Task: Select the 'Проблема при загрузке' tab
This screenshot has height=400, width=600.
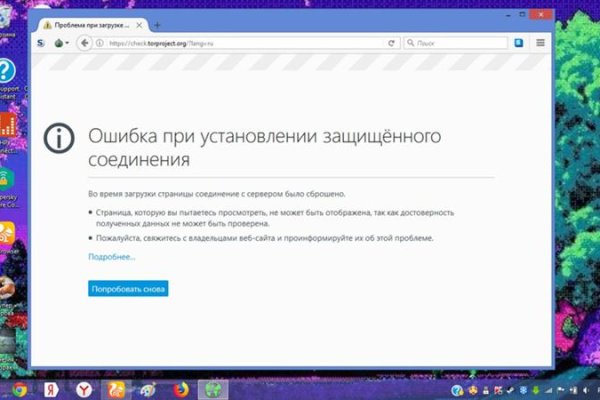Action: click(x=90, y=24)
